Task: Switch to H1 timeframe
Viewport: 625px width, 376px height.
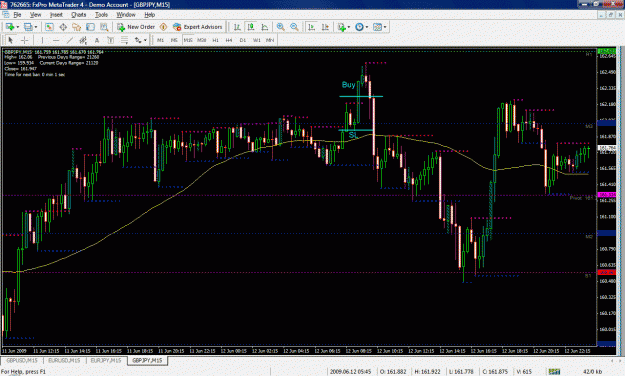Action: (x=216, y=40)
